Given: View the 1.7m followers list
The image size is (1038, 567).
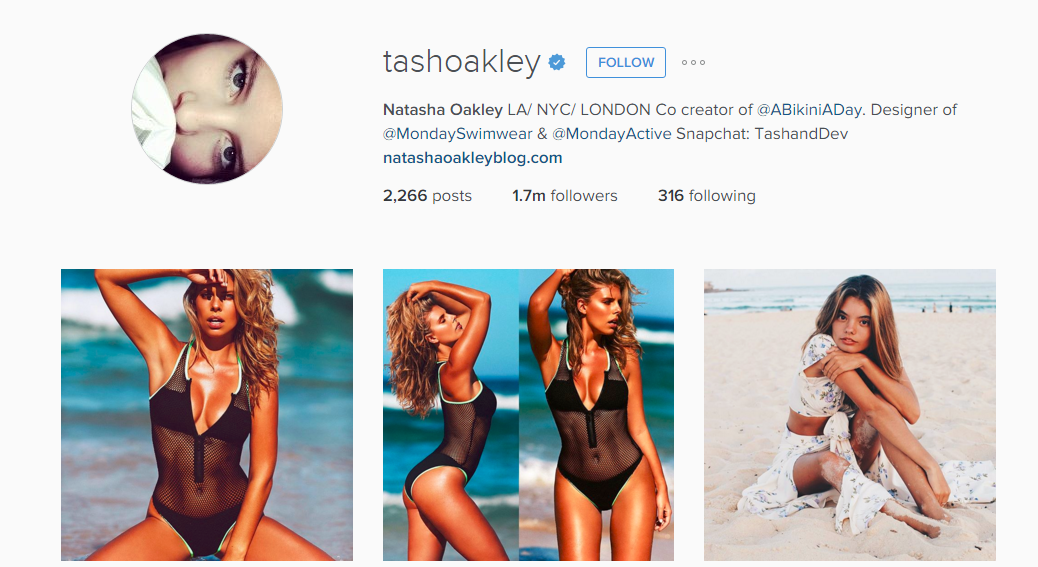Looking at the screenshot, I should pos(565,196).
